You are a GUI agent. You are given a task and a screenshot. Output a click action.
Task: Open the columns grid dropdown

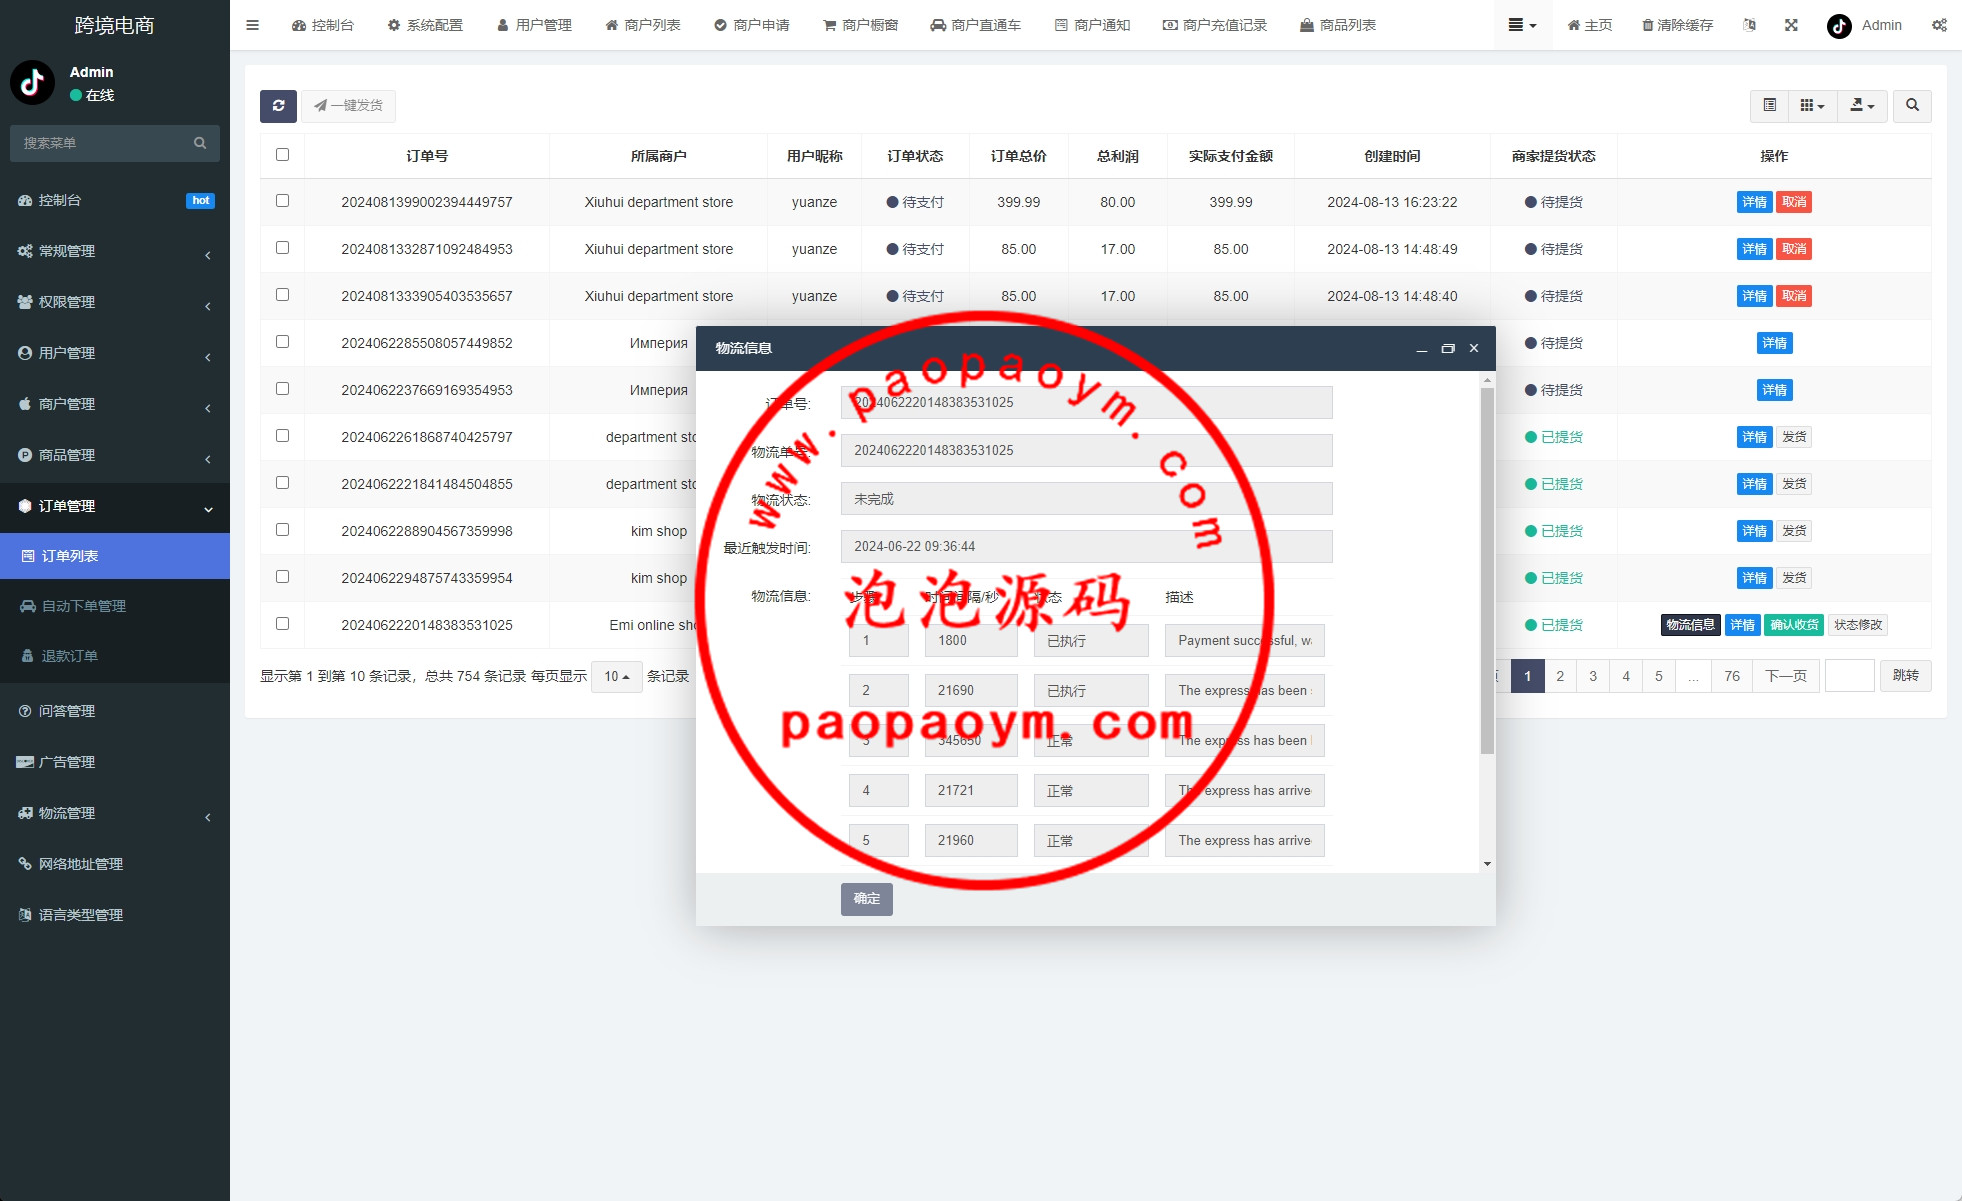click(1812, 106)
